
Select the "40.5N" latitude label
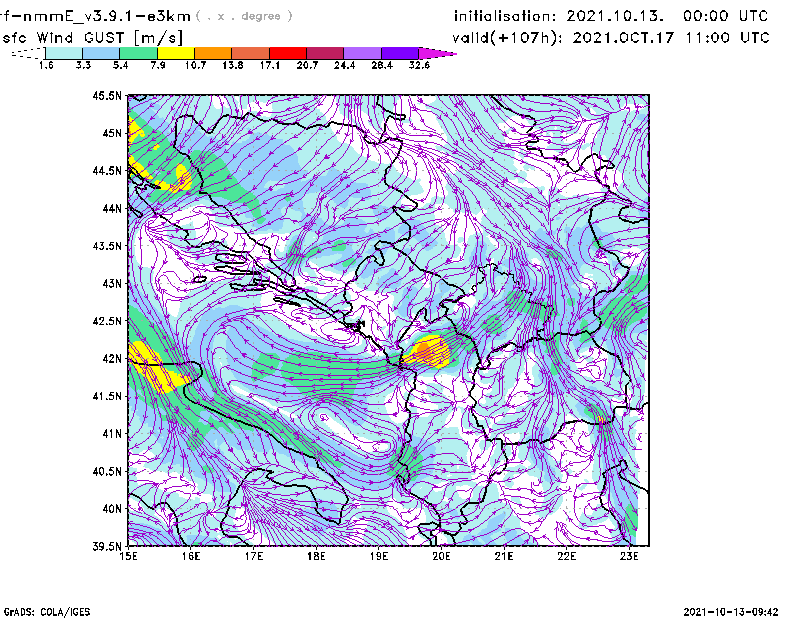(x=108, y=472)
